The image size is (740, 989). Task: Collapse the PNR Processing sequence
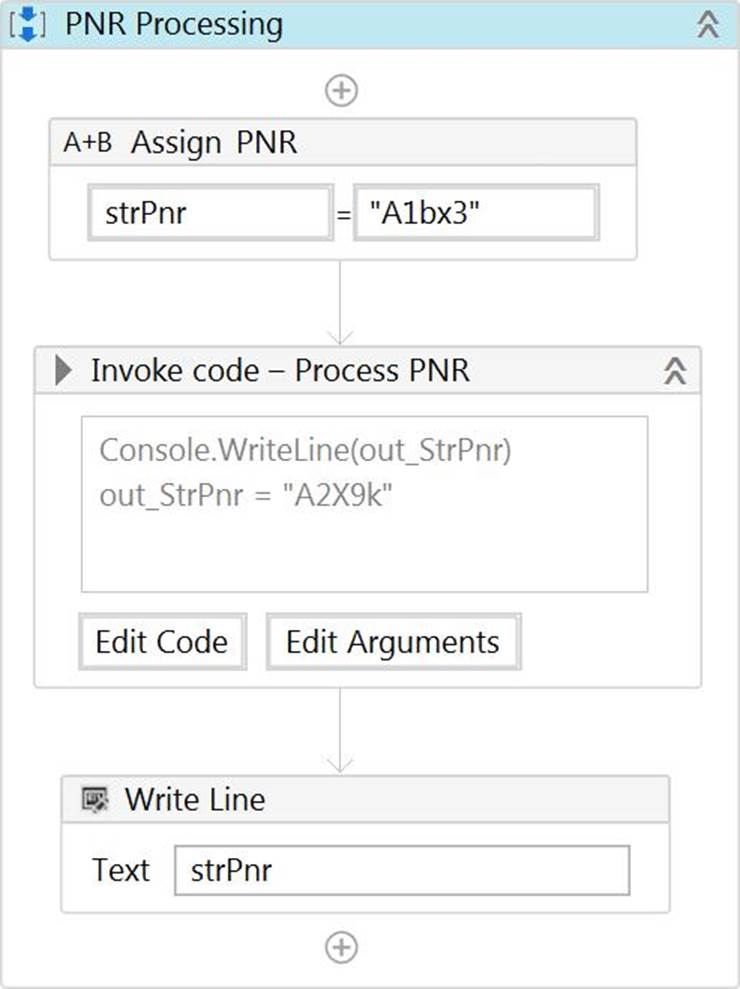point(708,26)
